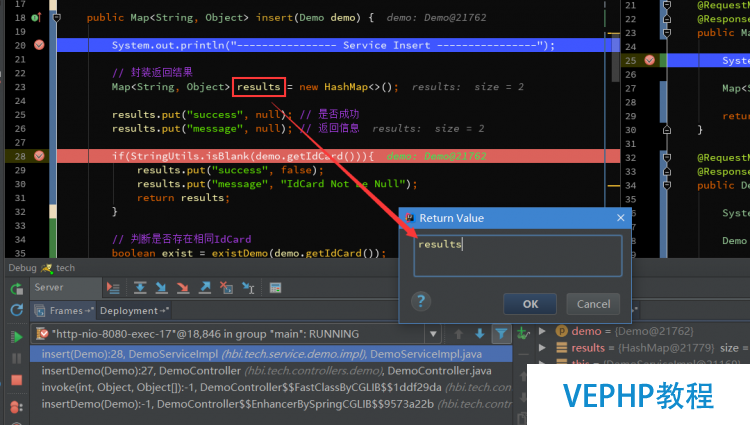Click the editor vertical scrollbar thumb
Viewport: 750px width, 425px height.
616,57
